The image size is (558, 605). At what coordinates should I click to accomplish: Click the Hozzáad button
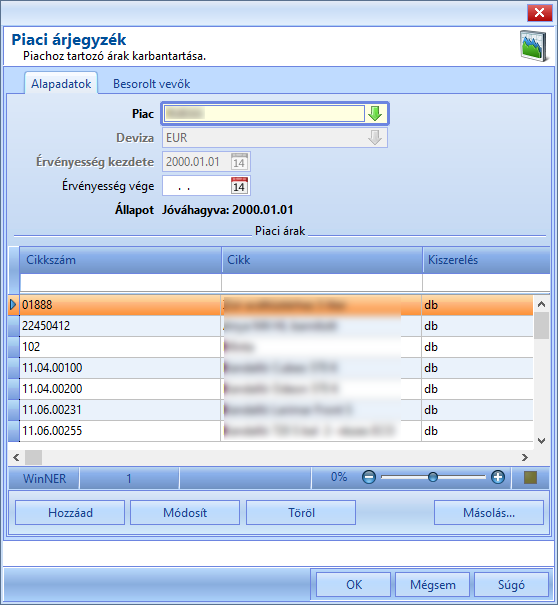pos(70,513)
